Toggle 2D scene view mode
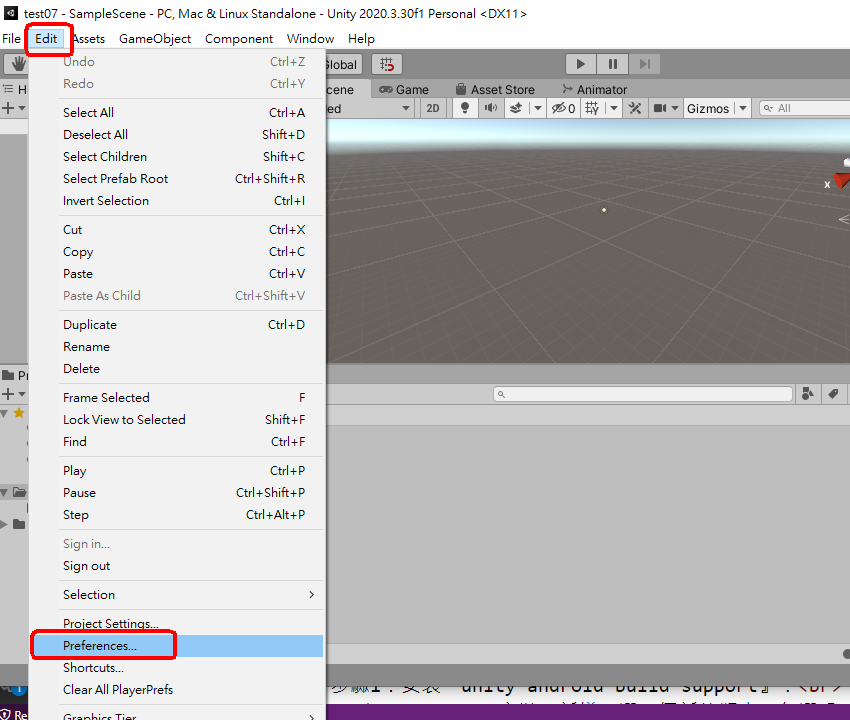850x720 pixels. [433, 108]
